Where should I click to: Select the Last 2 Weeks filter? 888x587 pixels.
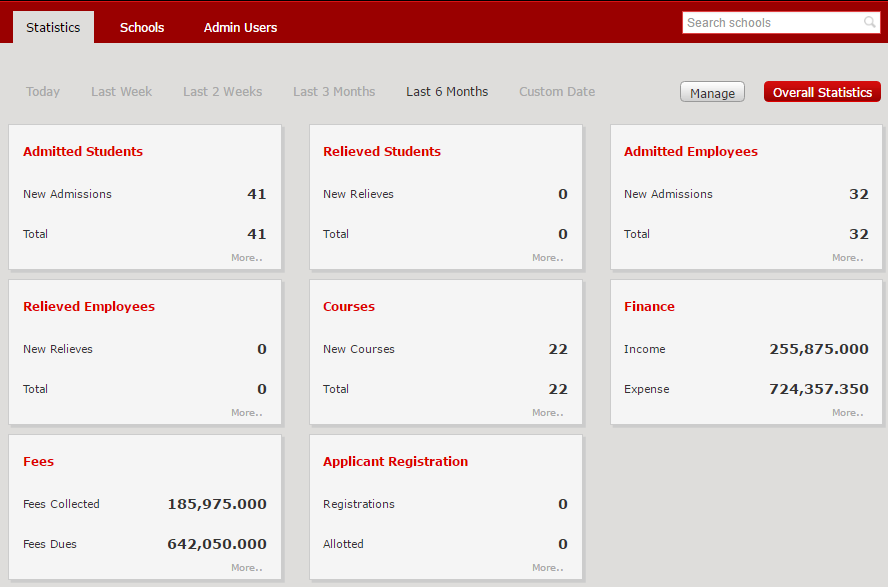click(x=222, y=91)
